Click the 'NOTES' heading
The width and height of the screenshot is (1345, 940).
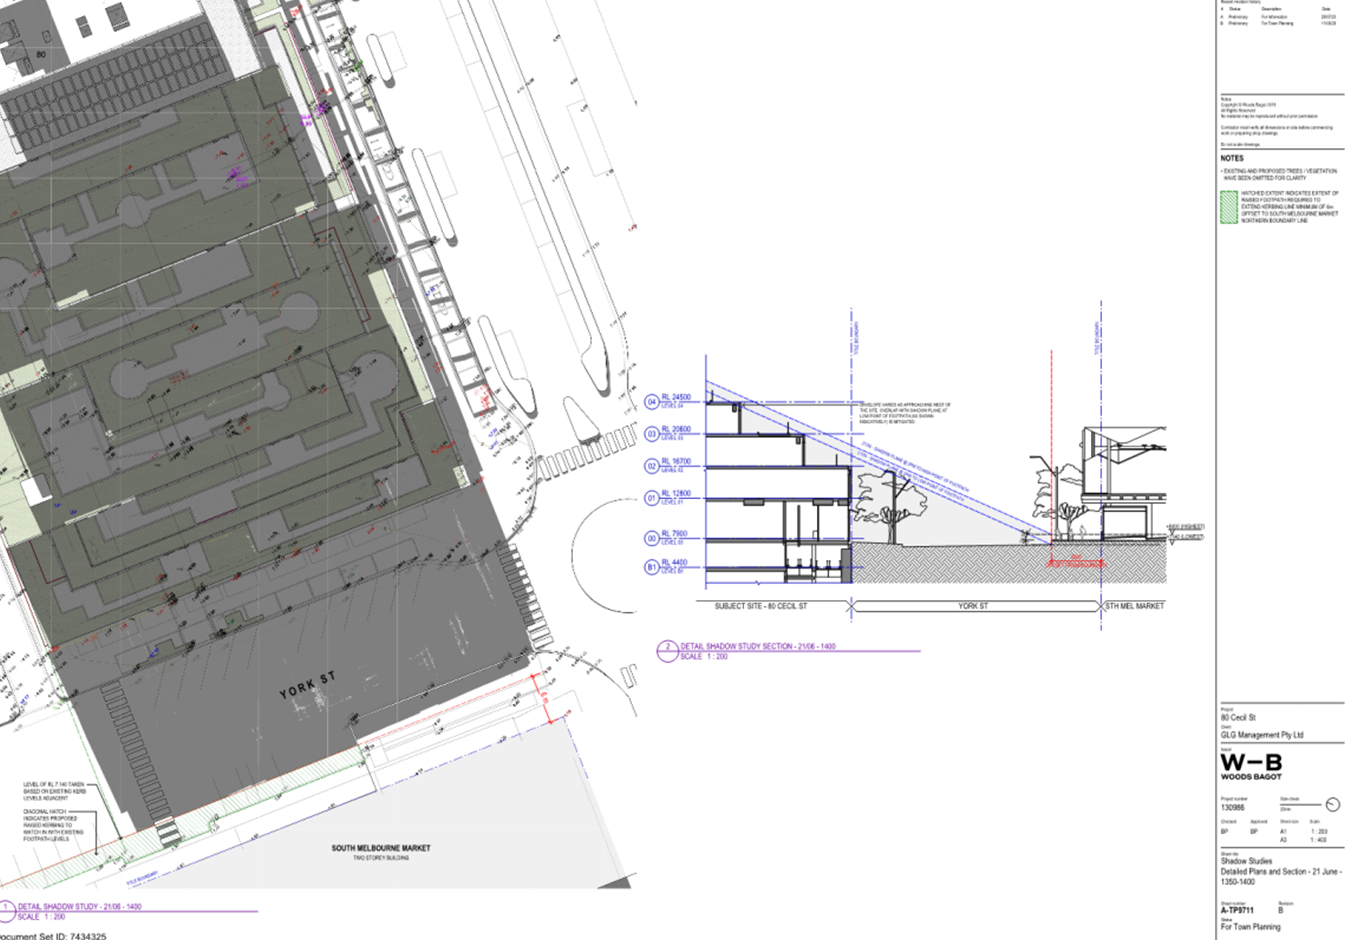click(1232, 158)
